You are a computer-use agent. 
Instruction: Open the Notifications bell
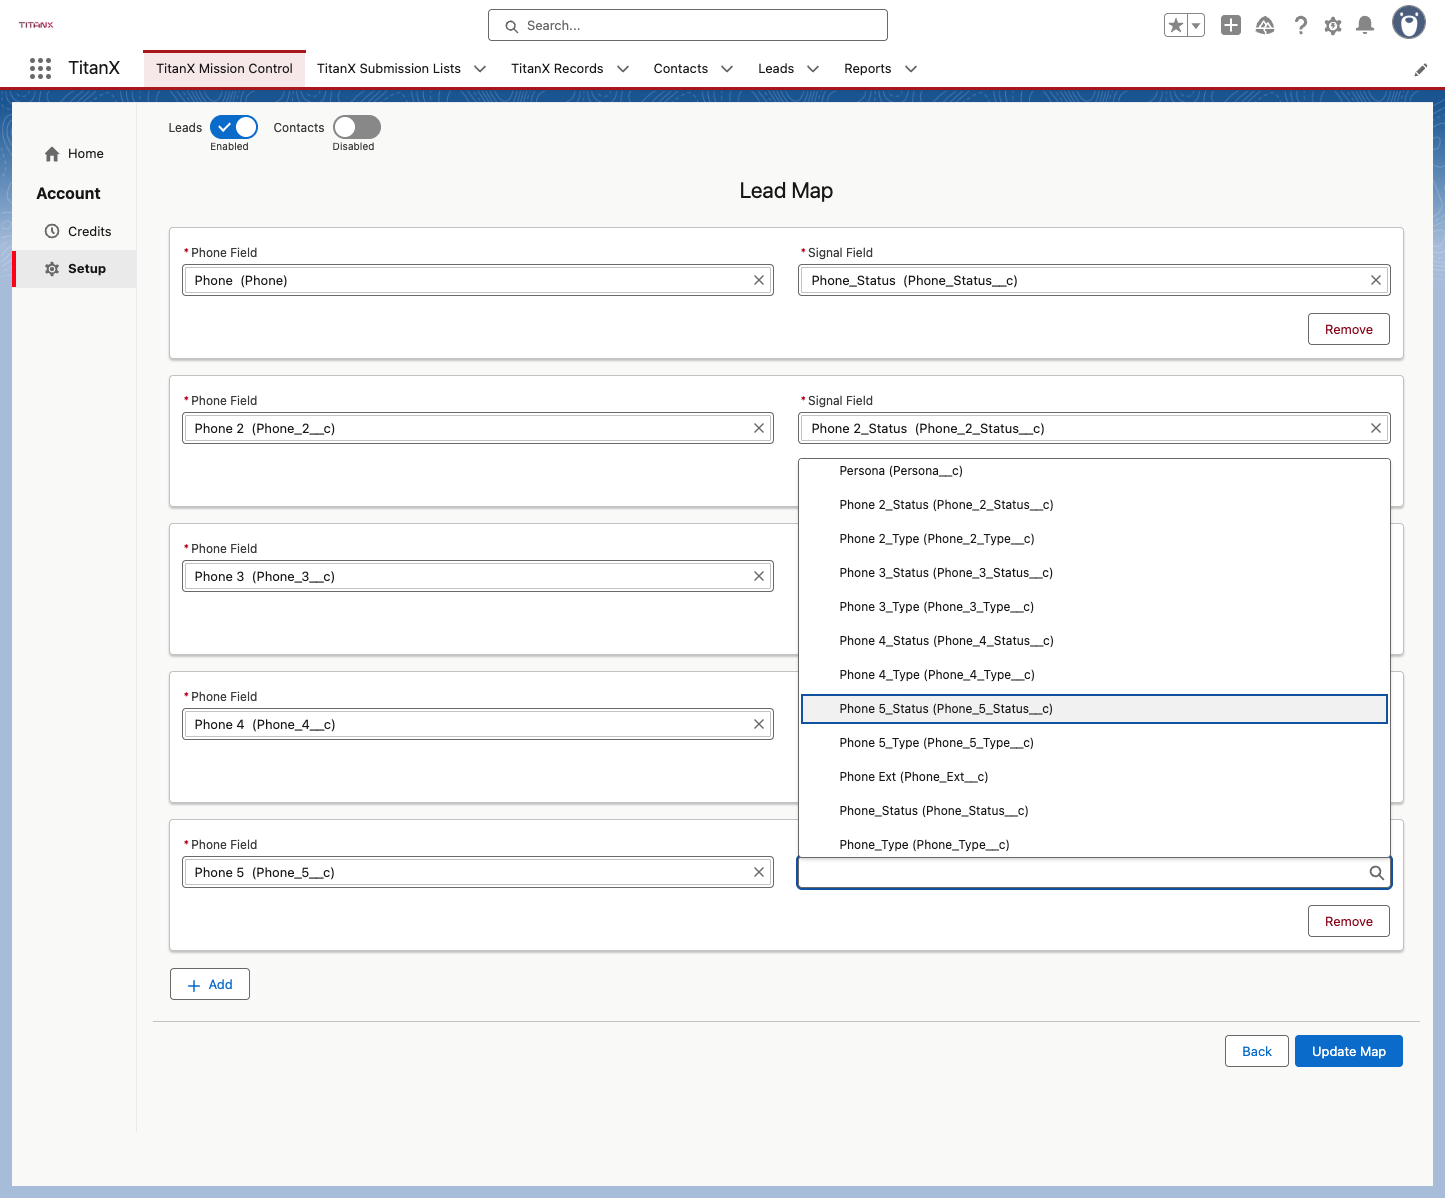[1365, 25]
